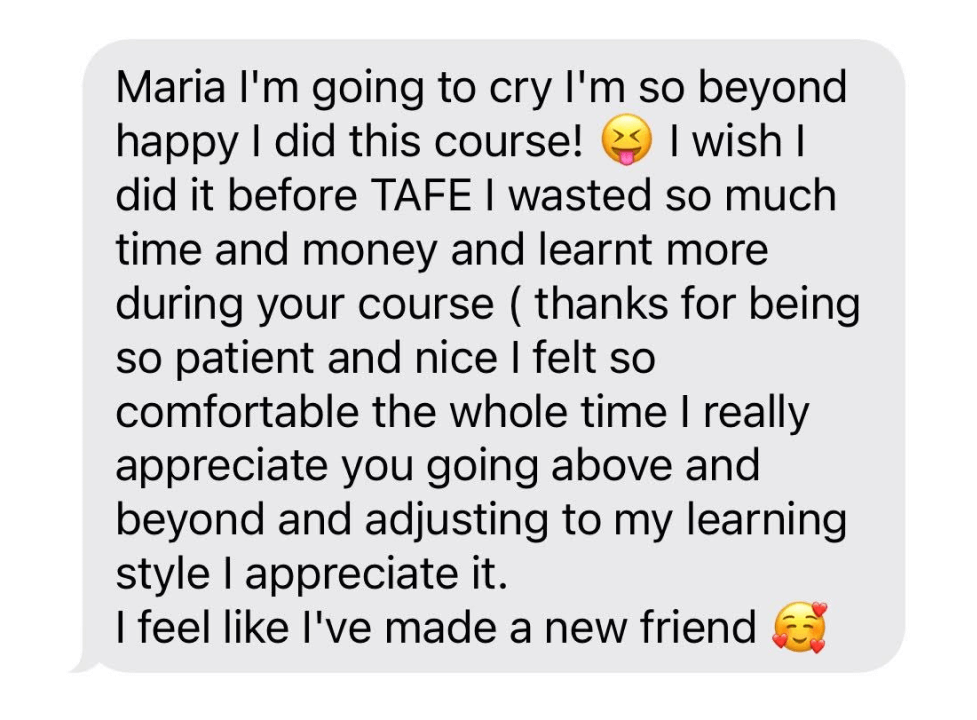The height and width of the screenshot is (720, 977).
Task: Click the word "money" in the message
Action: click(x=370, y=252)
